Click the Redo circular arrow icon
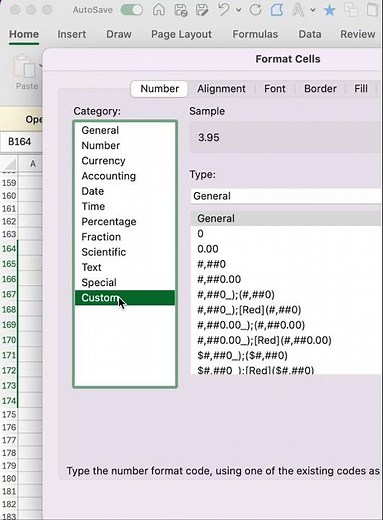The image size is (383, 520). [255, 10]
